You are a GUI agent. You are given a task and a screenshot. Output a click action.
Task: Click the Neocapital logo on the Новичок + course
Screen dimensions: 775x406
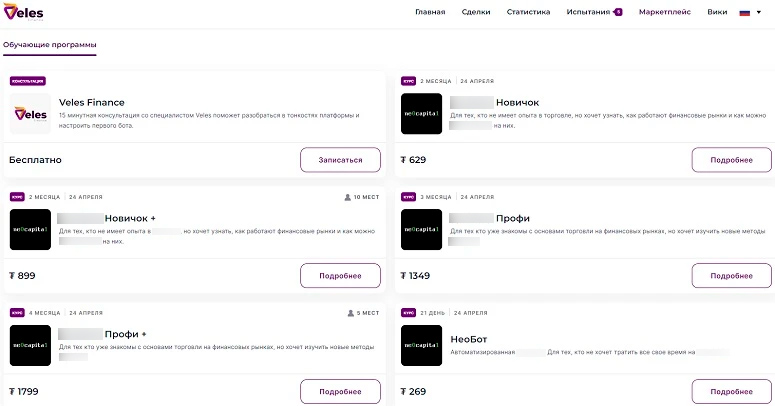pos(30,229)
